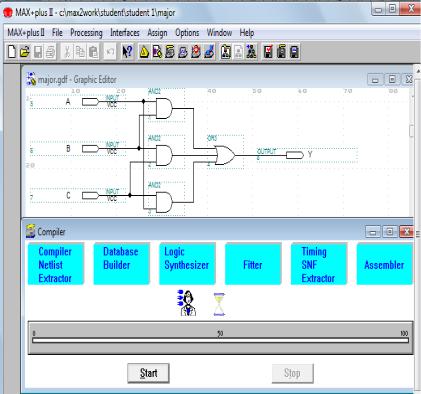Minimize the Compiler window
The height and width of the screenshot is (394, 421).
tap(373, 232)
